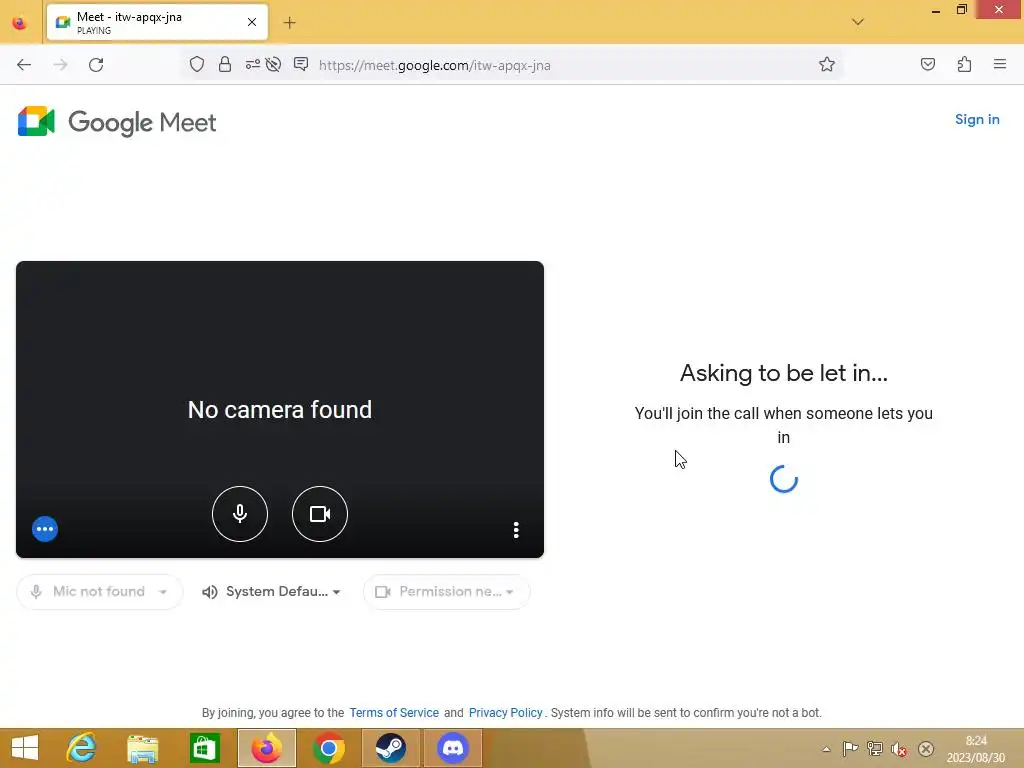Viewport: 1024px width, 768px height.
Task: Select the Meet - itw-apqx-jna tab
Action: pyautogui.click(x=157, y=22)
